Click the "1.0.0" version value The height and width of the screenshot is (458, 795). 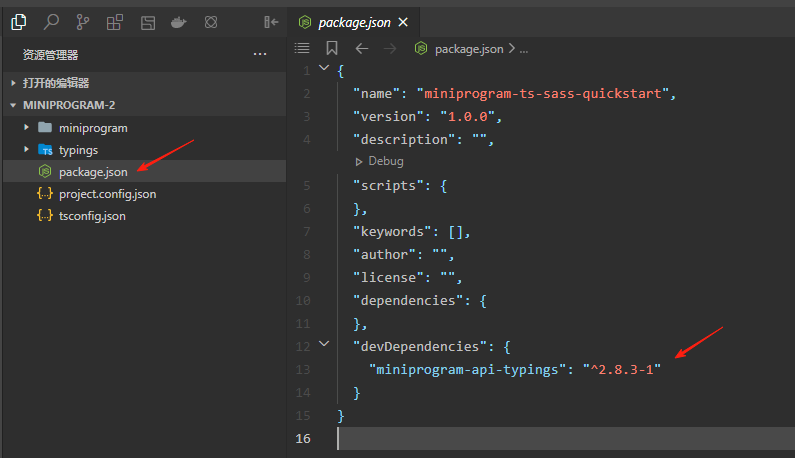[467, 117]
